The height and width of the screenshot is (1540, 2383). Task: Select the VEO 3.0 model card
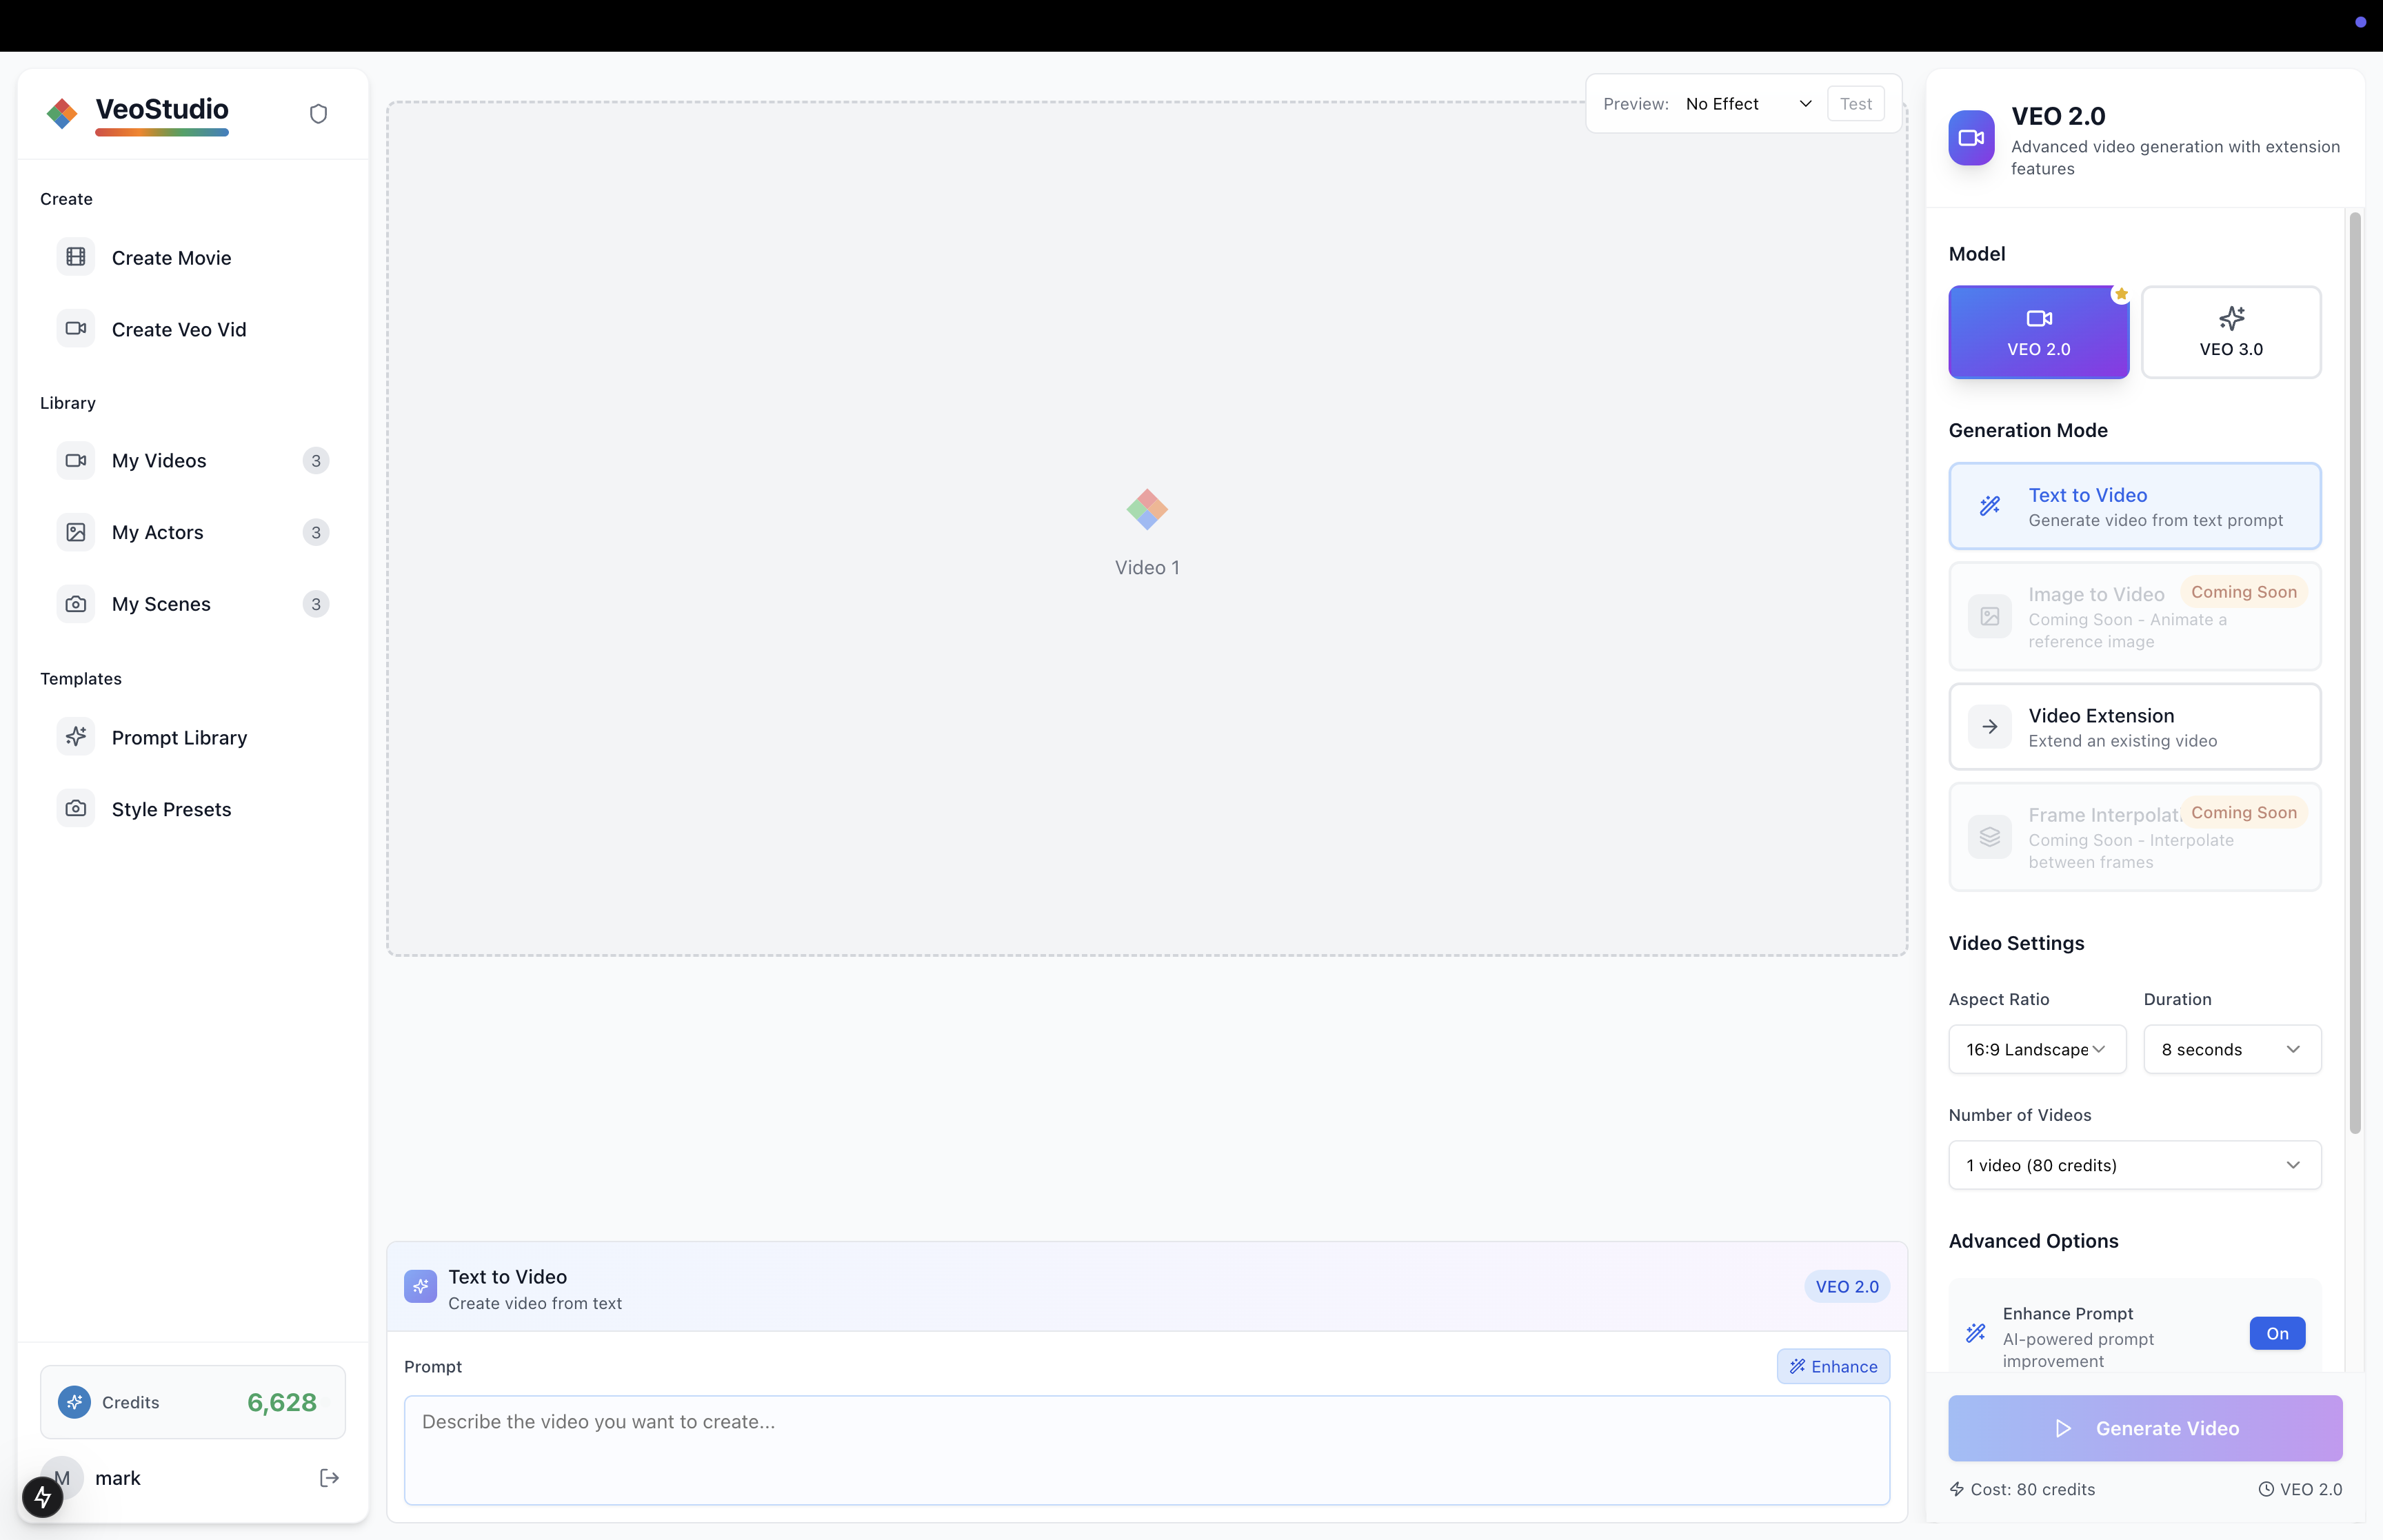2231,332
